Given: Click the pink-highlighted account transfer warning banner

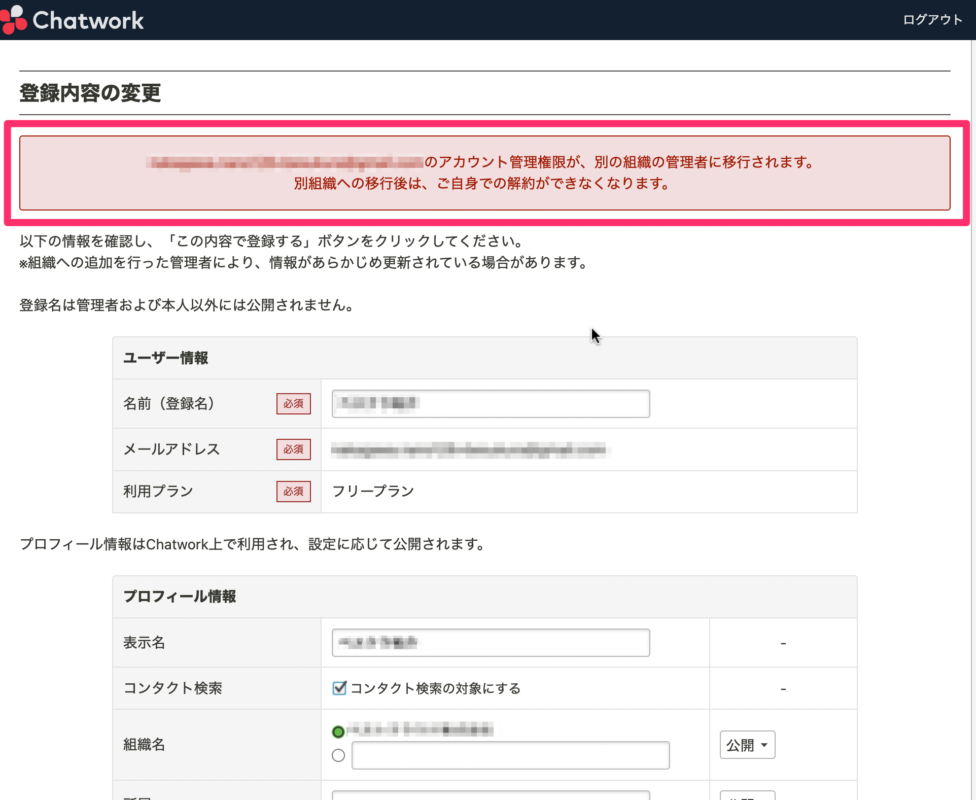Looking at the screenshot, I should pyautogui.click(x=487, y=173).
